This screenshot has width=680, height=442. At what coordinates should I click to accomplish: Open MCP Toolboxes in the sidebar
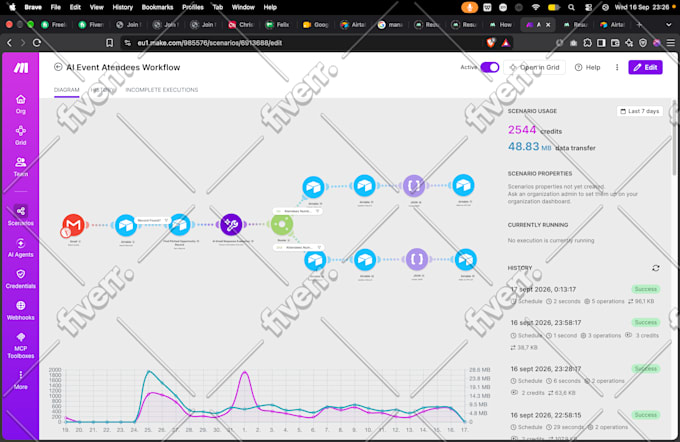(x=20, y=346)
